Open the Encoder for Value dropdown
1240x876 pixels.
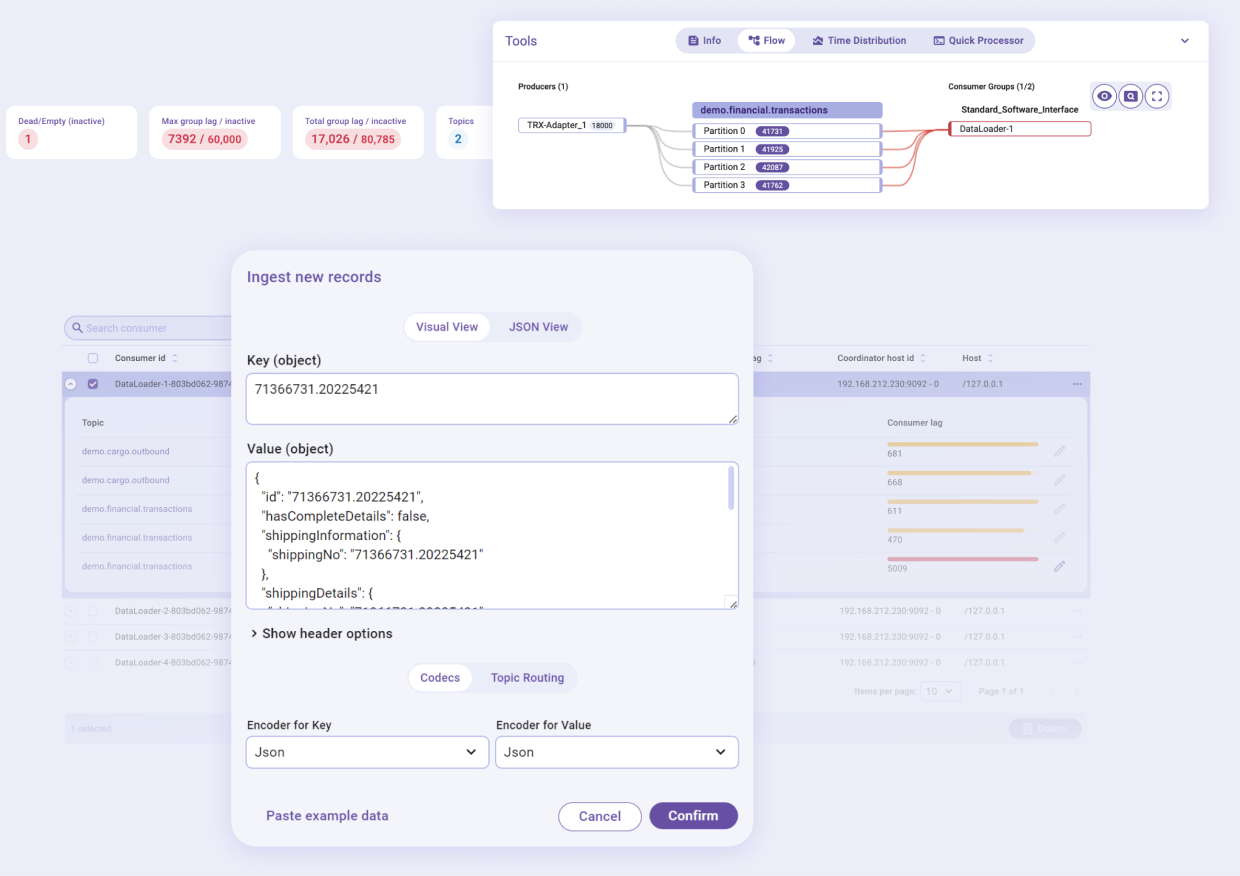(616, 752)
